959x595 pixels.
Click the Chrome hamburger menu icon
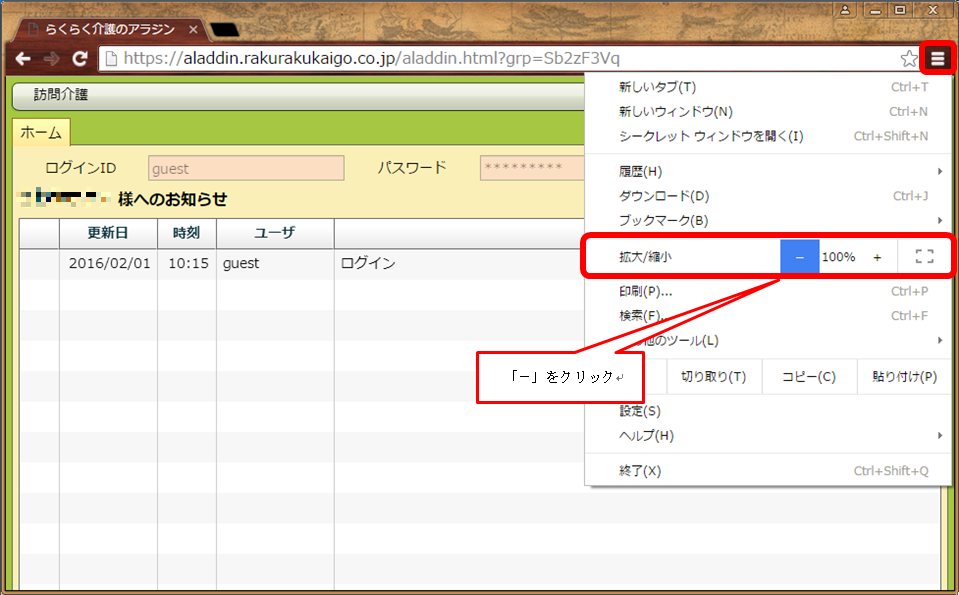(x=937, y=58)
